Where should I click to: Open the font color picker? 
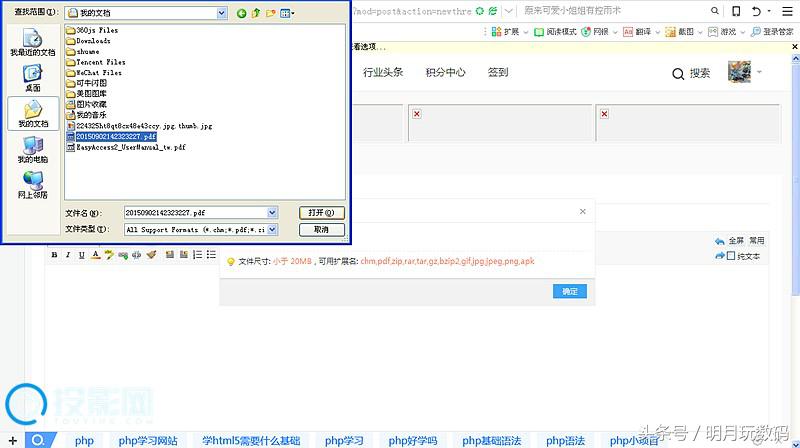click(95, 255)
